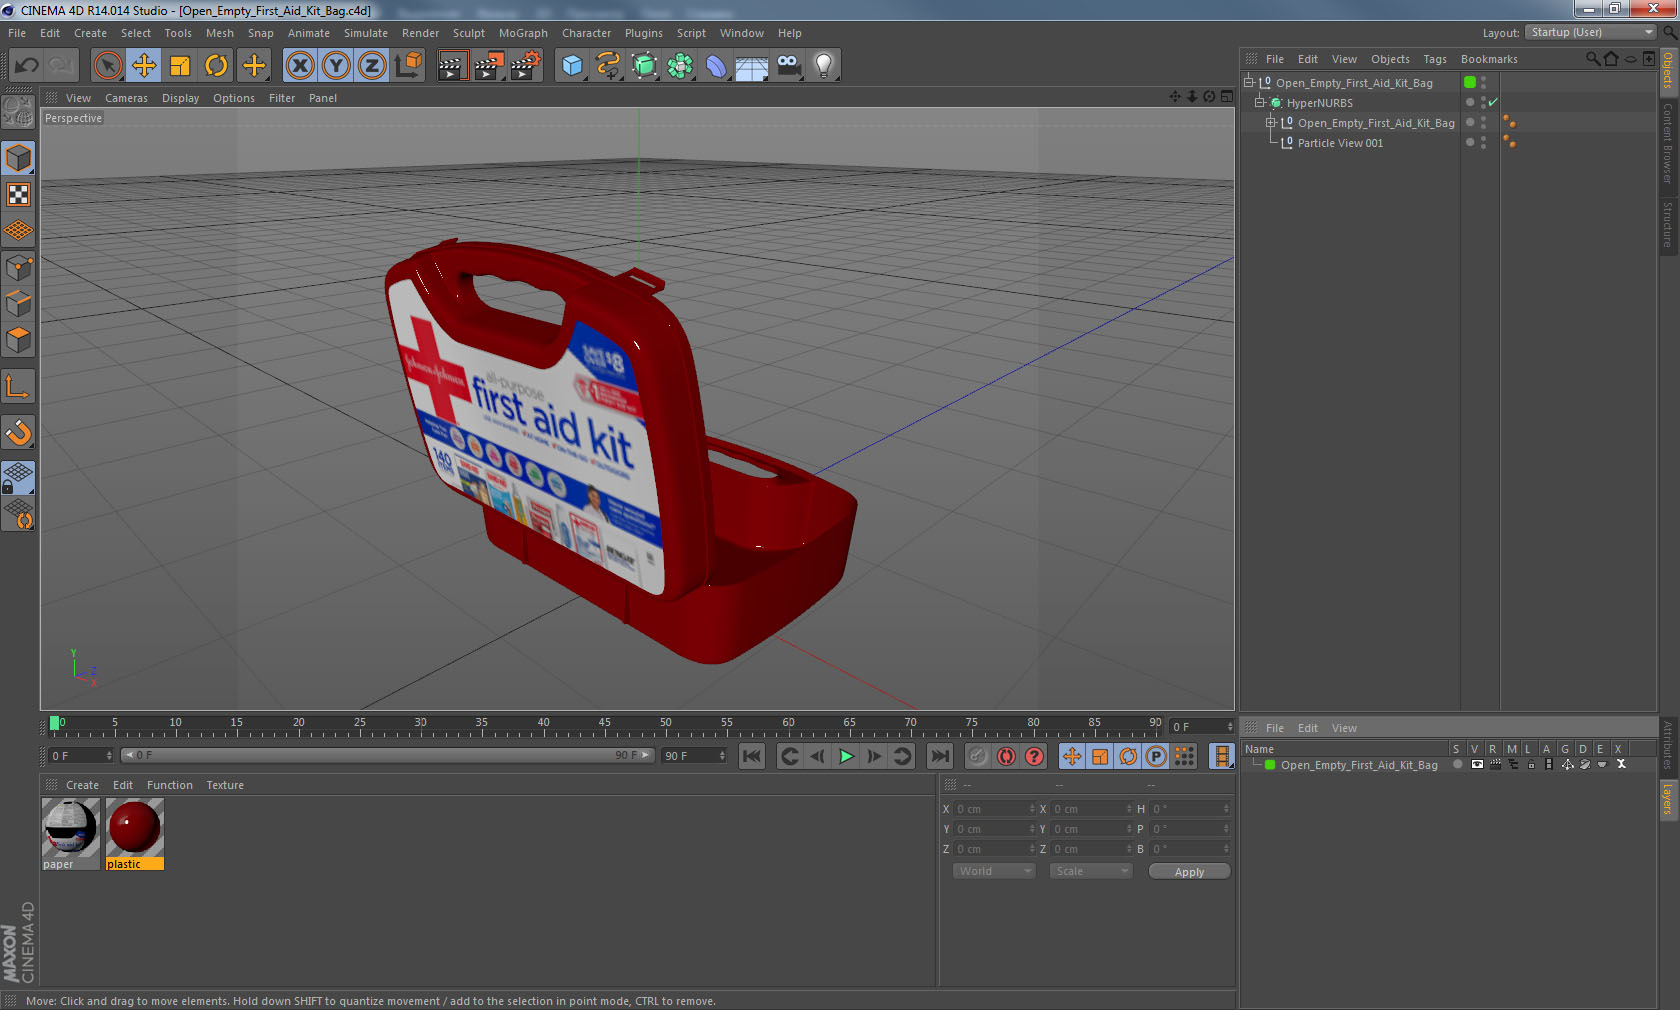This screenshot has width=1680, height=1010.
Task: Open Simulate menu
Action: coord(366,33)
